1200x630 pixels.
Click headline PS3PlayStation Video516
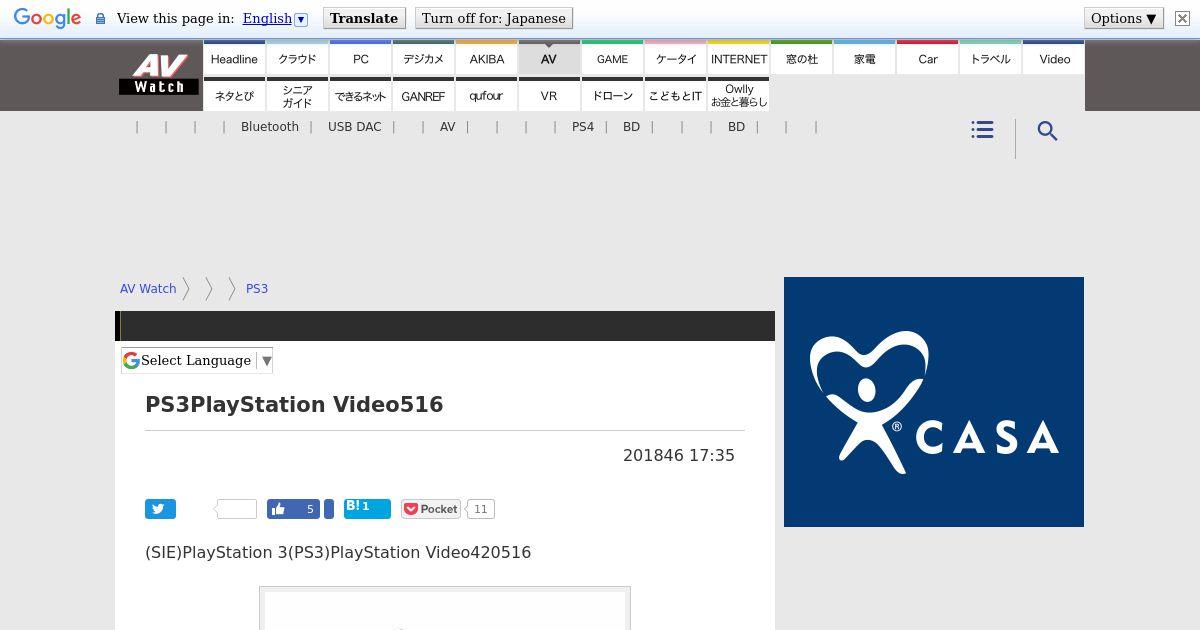click(x=294, y=404)
